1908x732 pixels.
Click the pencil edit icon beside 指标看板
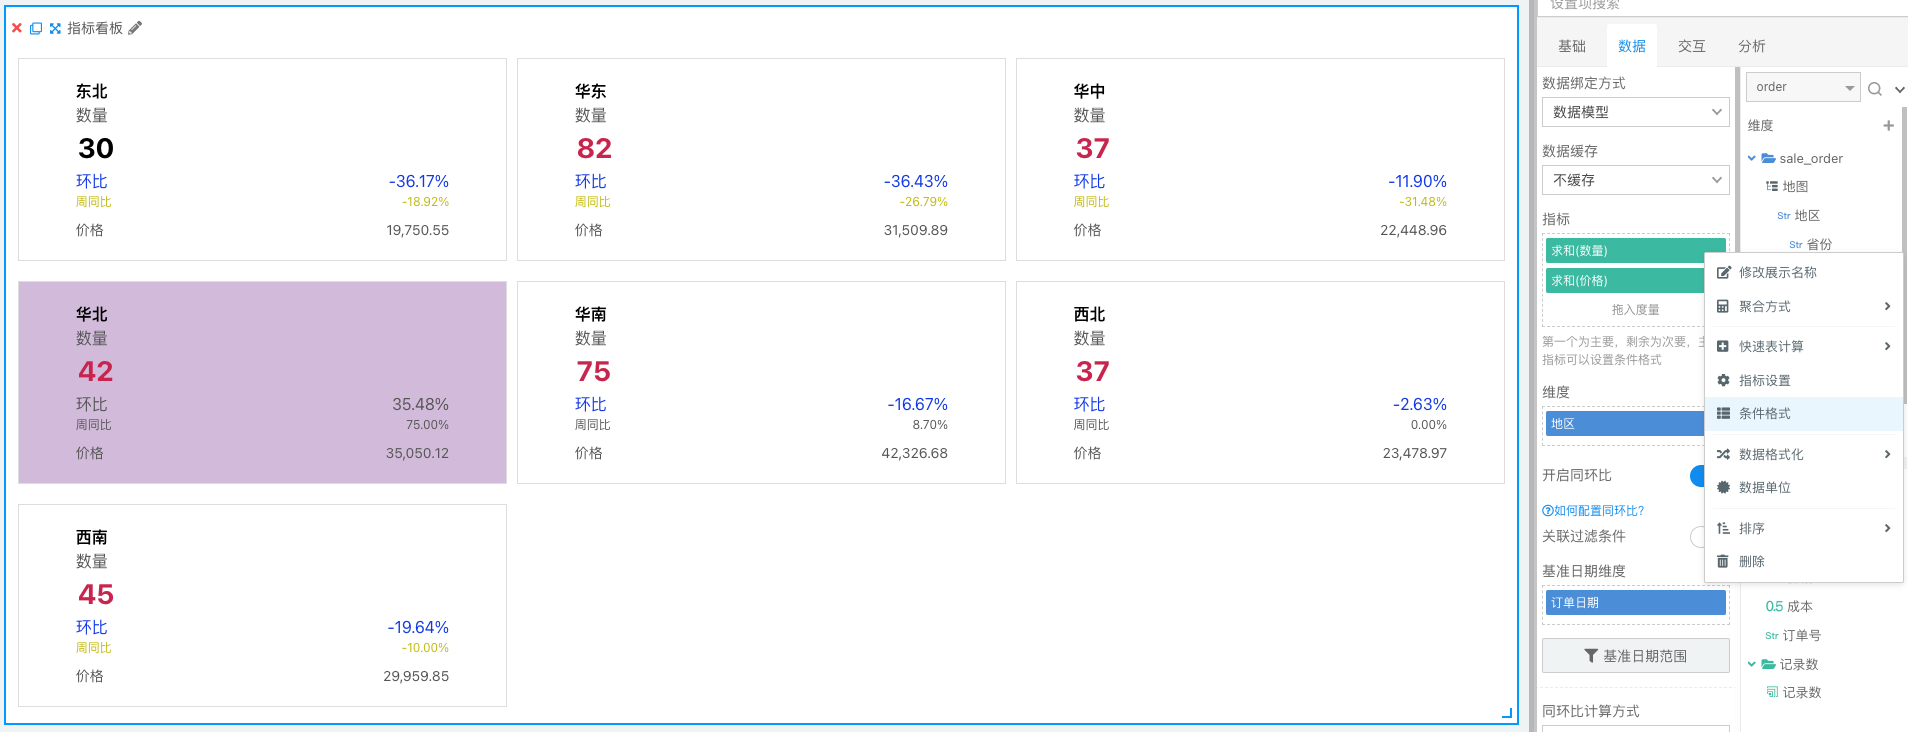136,28
